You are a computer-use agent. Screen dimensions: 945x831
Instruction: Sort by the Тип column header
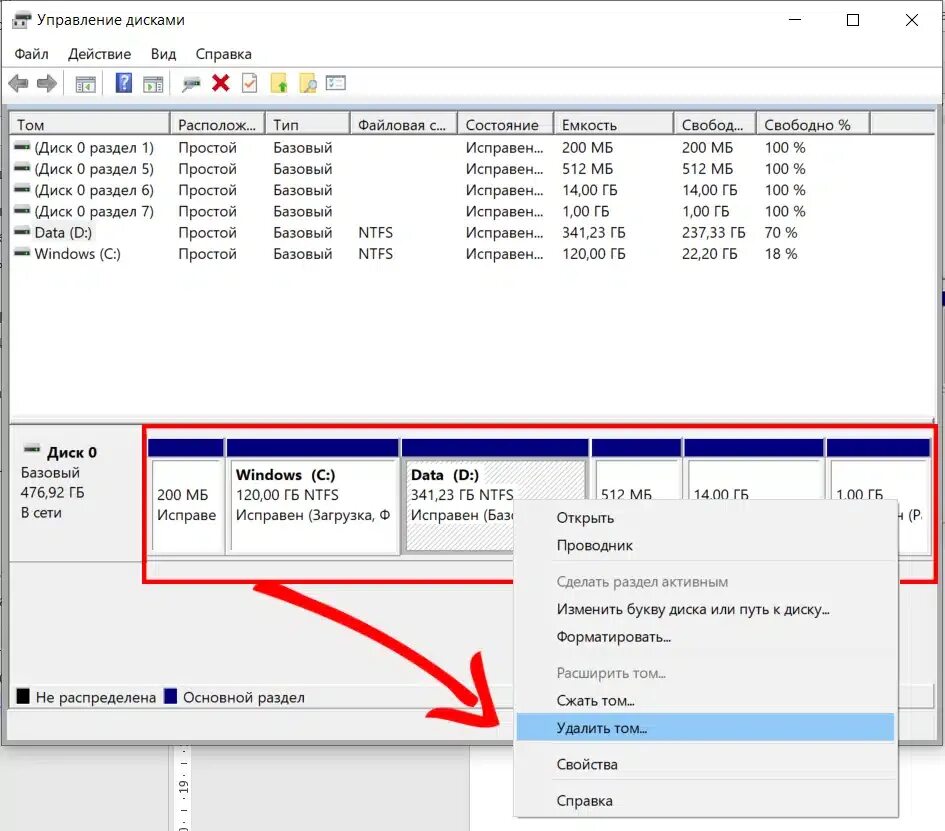point(307,125)
